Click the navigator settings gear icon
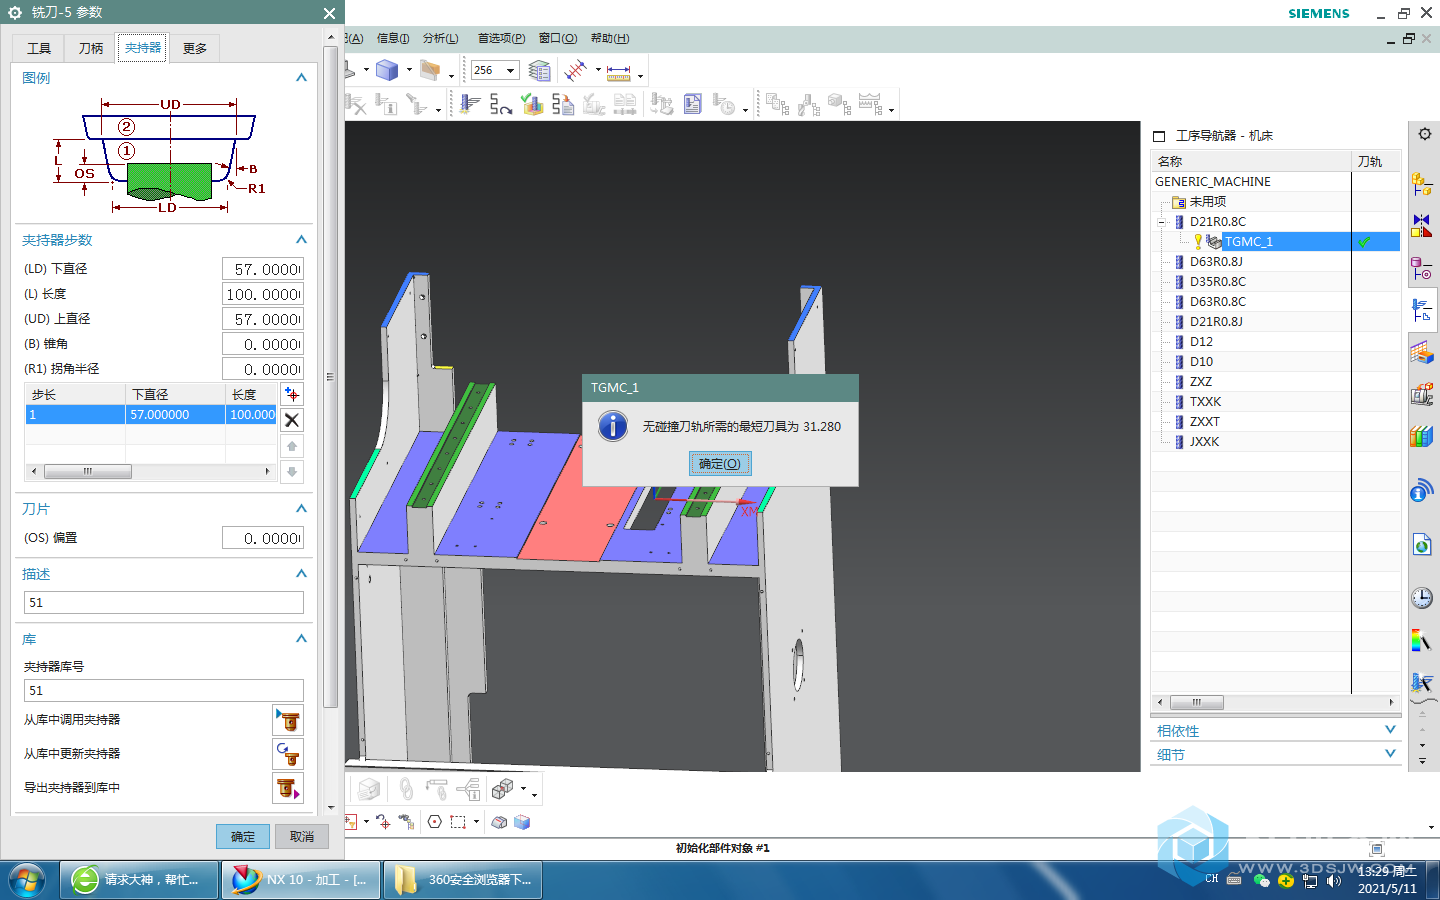The image size is (1440, 900). [1425, 134]
